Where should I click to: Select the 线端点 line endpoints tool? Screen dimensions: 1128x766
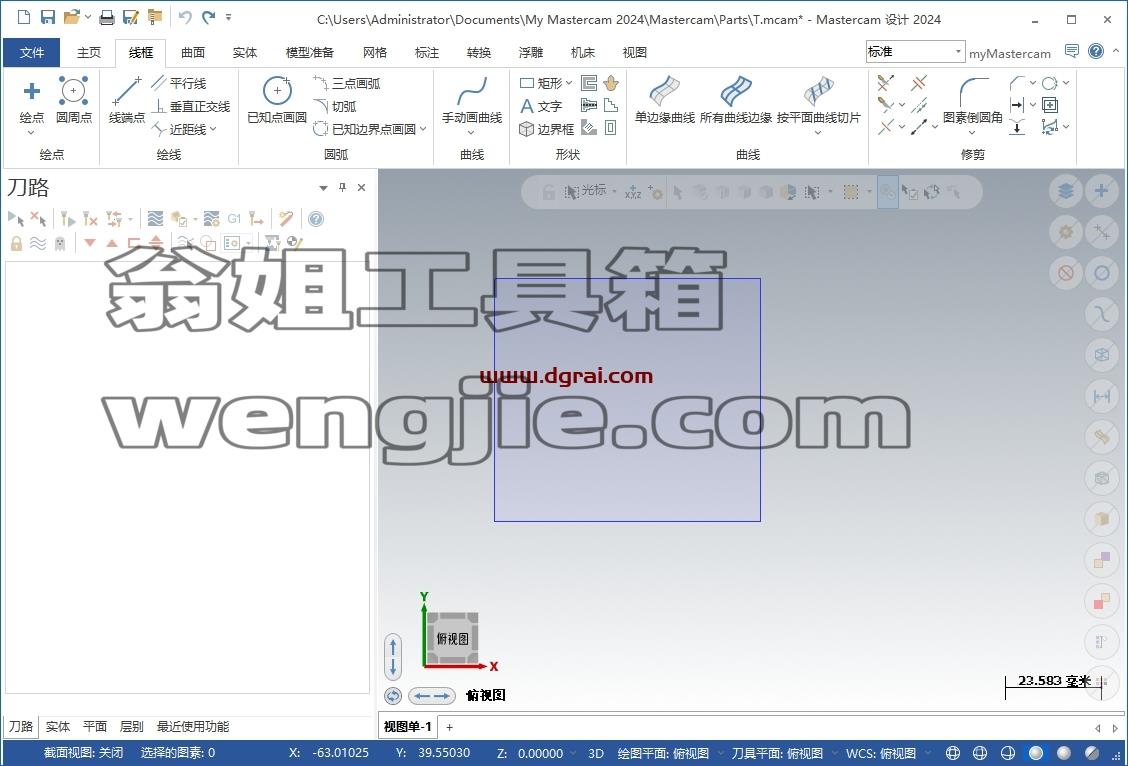[127, 99]
